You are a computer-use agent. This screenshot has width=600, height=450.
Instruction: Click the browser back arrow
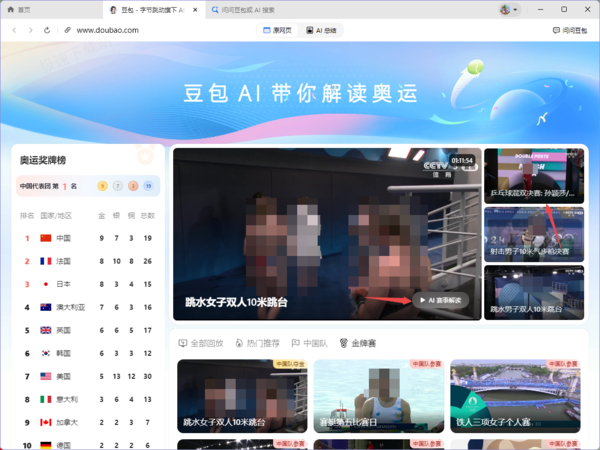15,30
